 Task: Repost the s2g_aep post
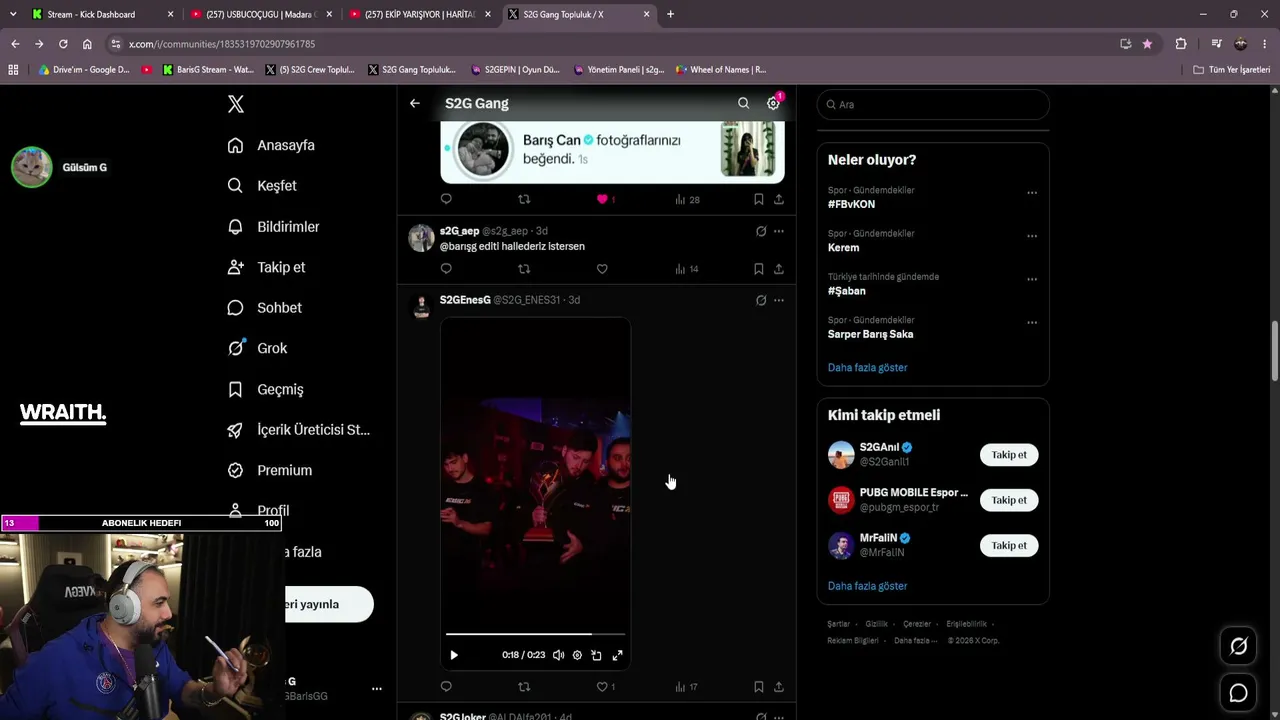point(524,269)
